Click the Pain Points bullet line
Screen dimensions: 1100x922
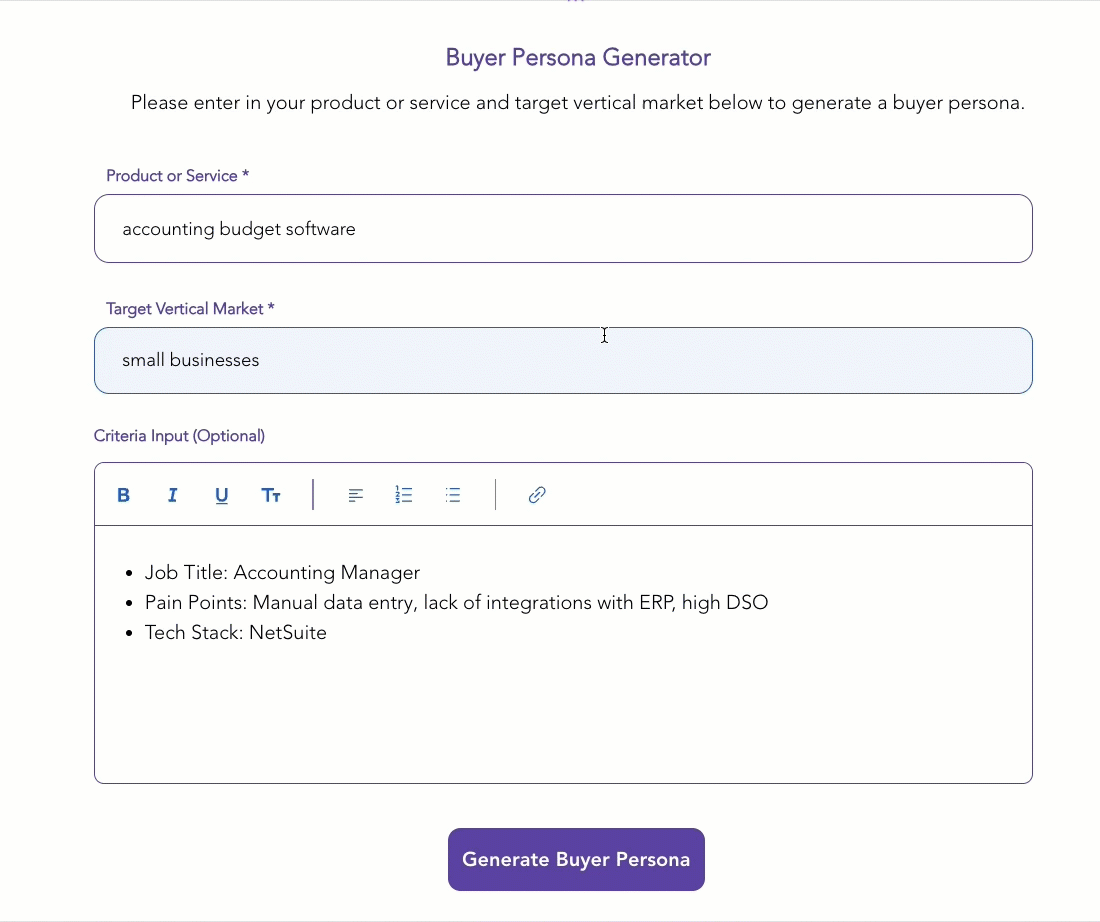(x=456, y=603)
